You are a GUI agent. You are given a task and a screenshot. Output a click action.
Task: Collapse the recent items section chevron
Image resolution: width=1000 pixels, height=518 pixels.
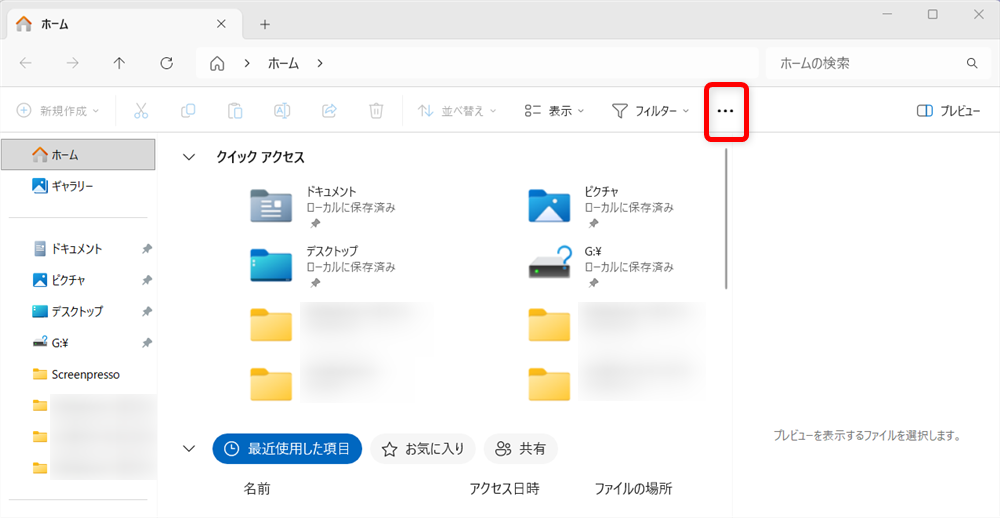[x=189, y=448]
